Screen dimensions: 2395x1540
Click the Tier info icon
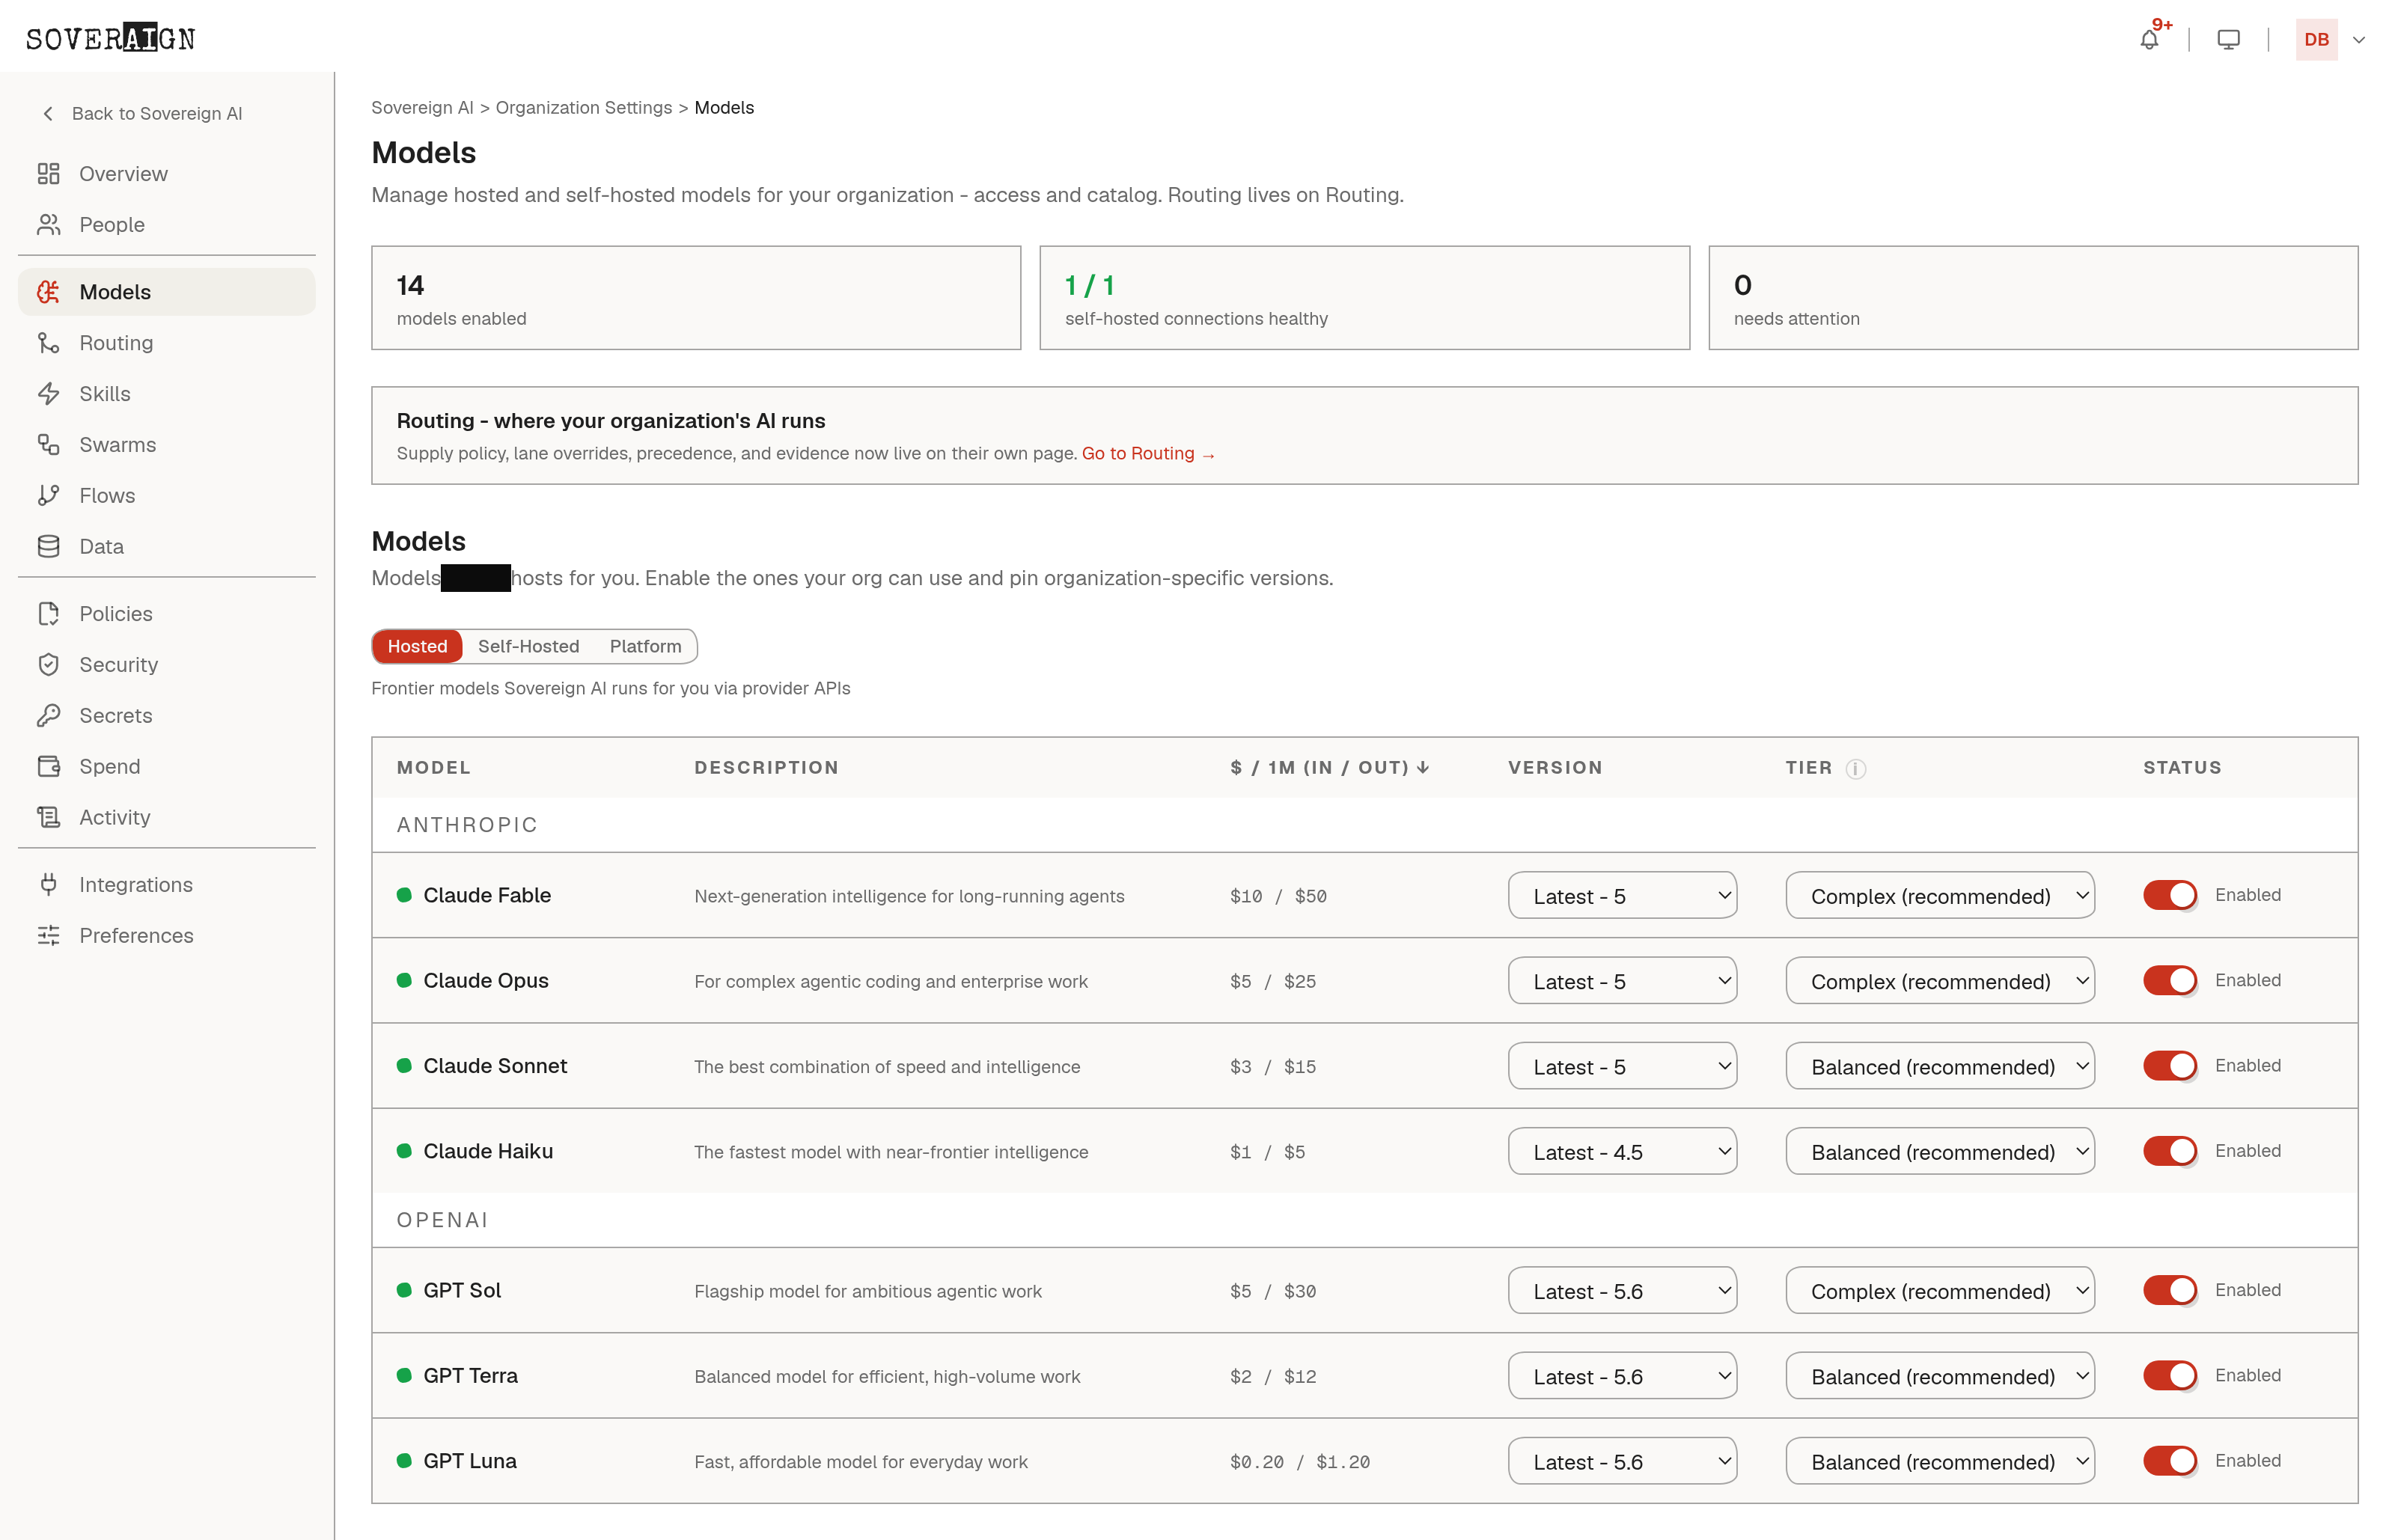(x=1855, y=769)
